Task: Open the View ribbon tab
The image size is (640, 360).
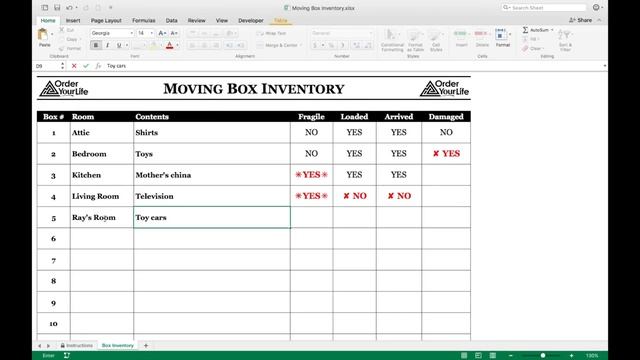Action: tap(222, 20)
